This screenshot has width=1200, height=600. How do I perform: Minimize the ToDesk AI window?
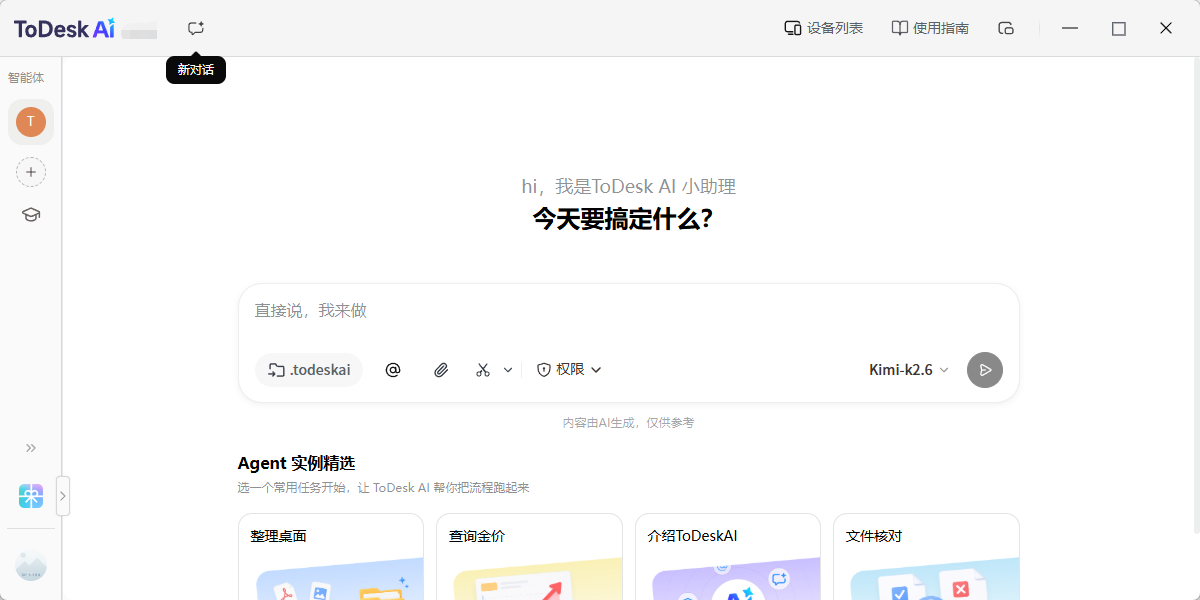pyautogui.click(x=1070, y=28)
